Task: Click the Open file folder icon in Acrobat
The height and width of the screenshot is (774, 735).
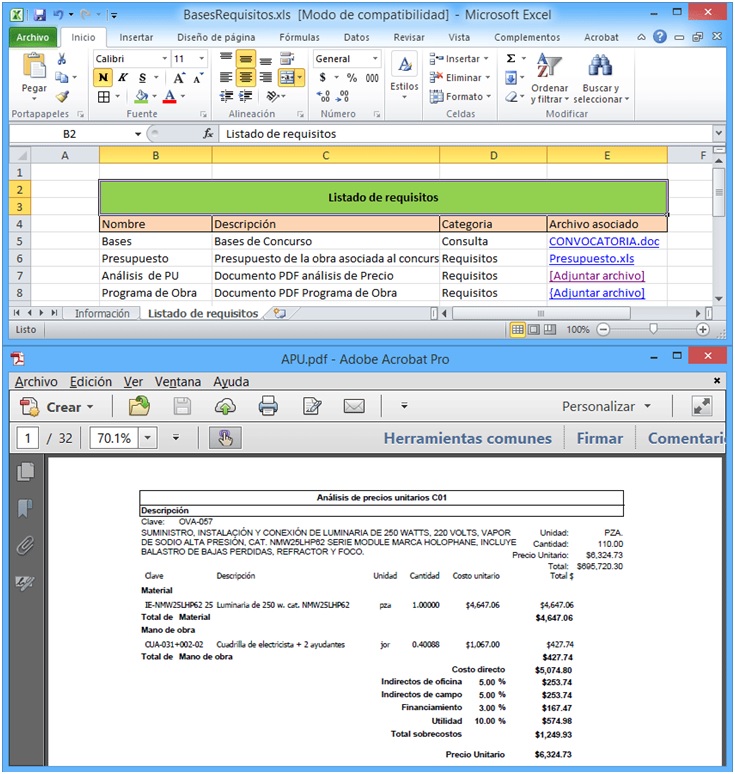Action: (x=139, y=406)
